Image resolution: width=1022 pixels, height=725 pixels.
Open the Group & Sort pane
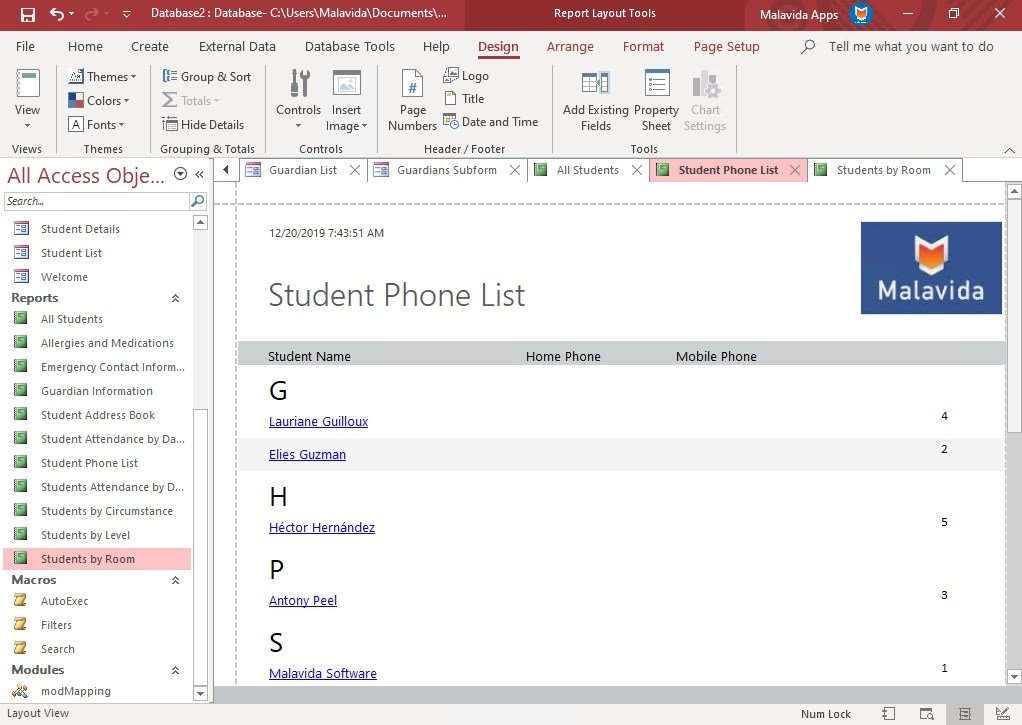click(x=207, y=76)
